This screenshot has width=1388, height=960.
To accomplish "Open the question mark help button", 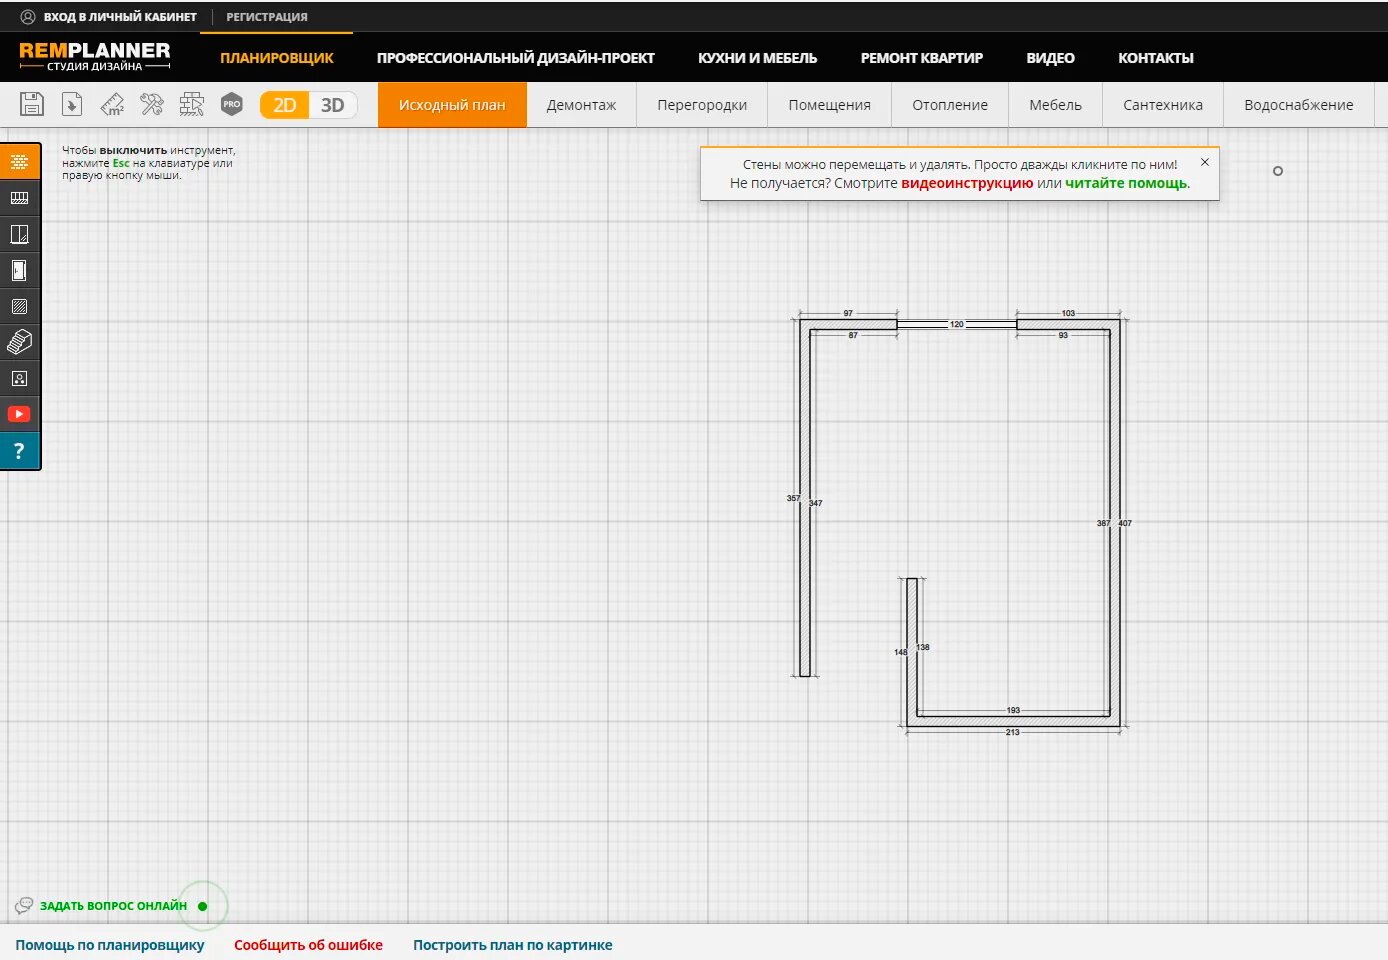I will click(19, 451).
